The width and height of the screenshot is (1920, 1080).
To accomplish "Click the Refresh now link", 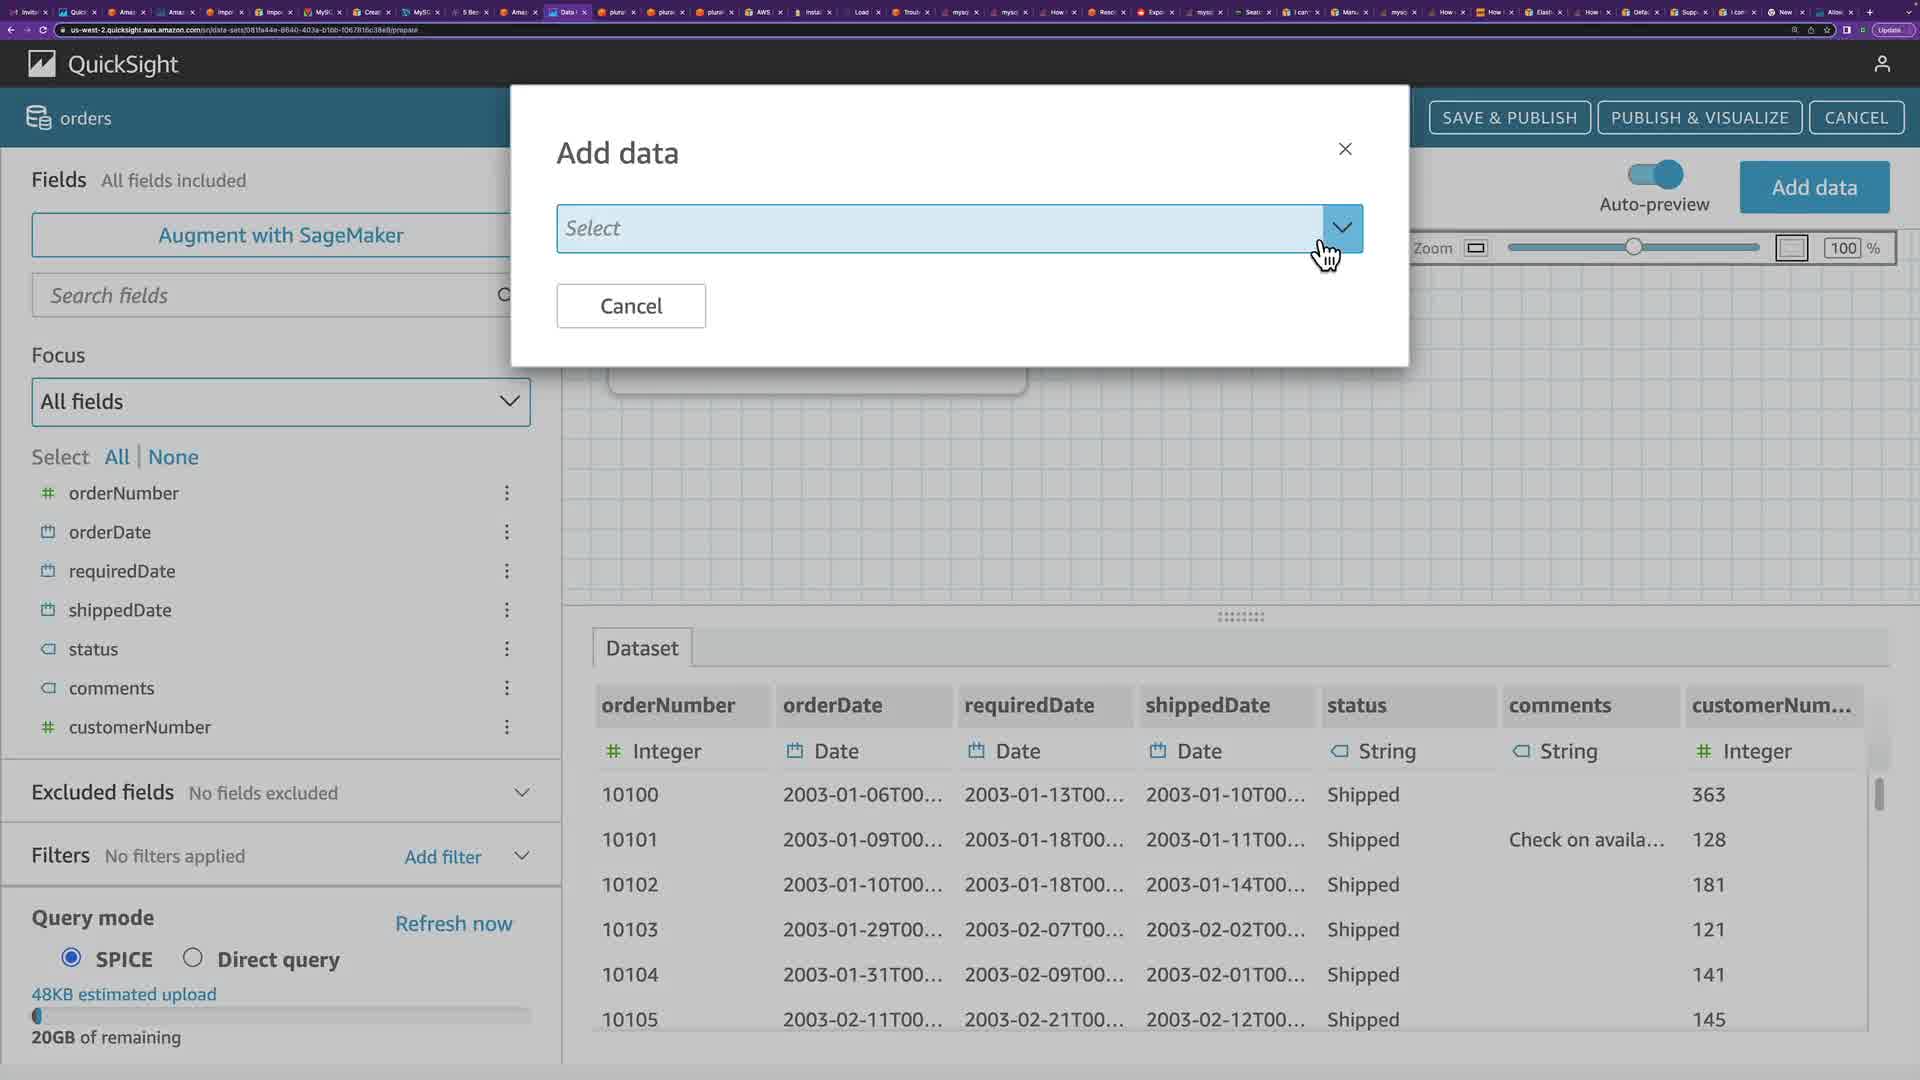I will [453, 924].
